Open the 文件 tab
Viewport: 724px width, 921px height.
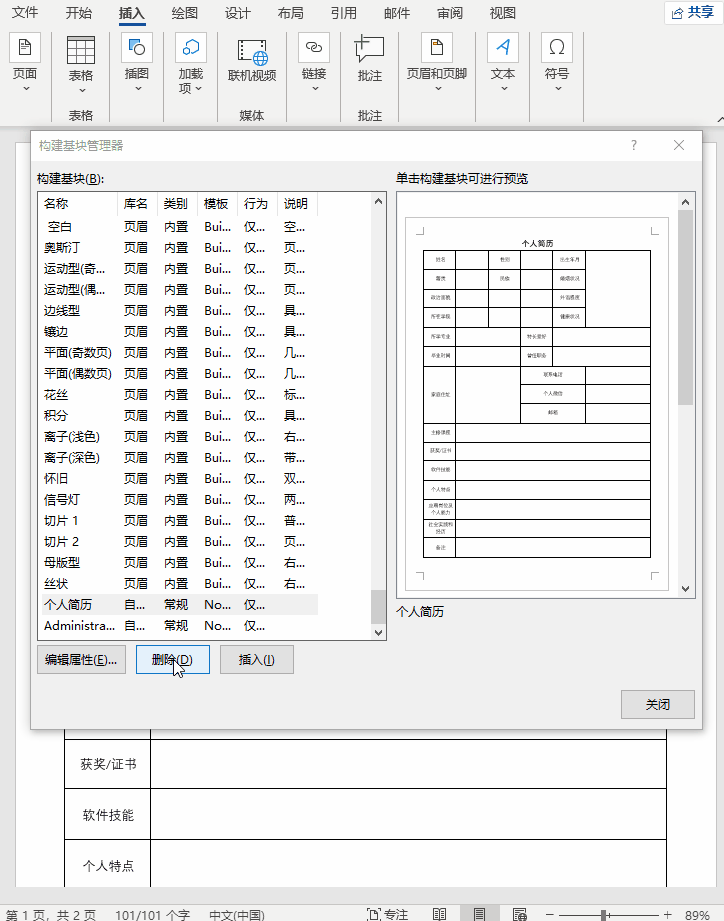[x=25, y=12]
